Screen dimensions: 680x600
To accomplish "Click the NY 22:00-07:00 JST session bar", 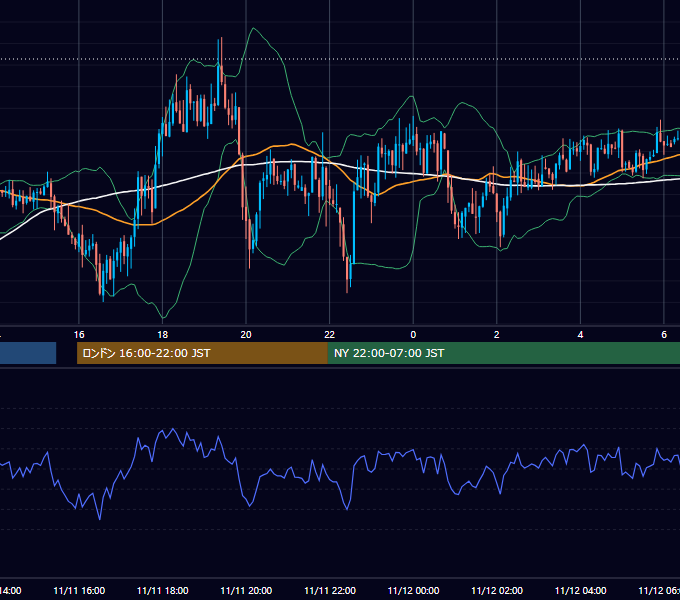I will 503,353.
